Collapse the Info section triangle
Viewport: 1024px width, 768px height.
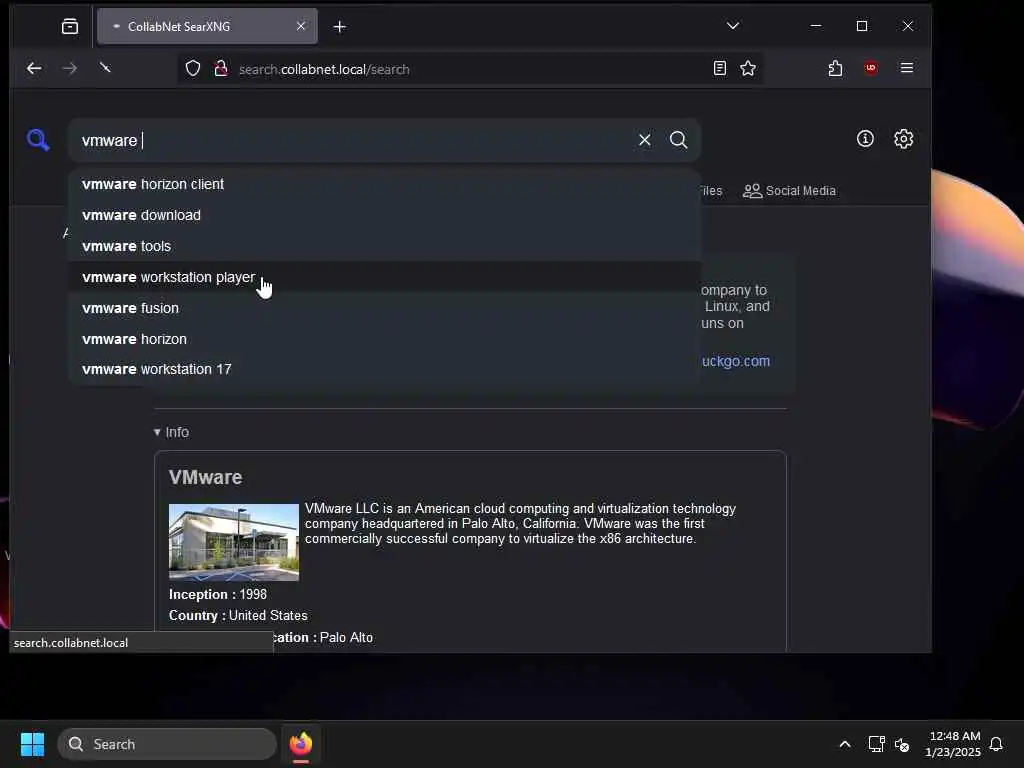tap(157, 432)
